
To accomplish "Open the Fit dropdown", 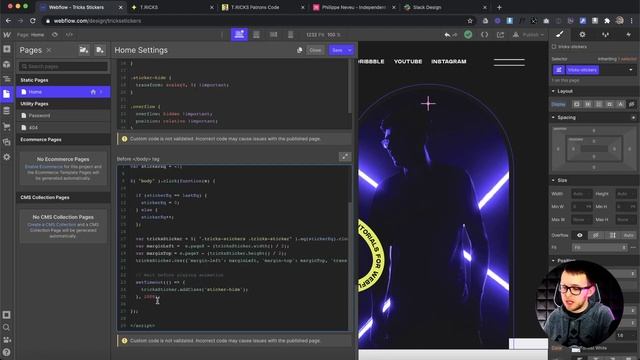I will (x=600, y=247).
